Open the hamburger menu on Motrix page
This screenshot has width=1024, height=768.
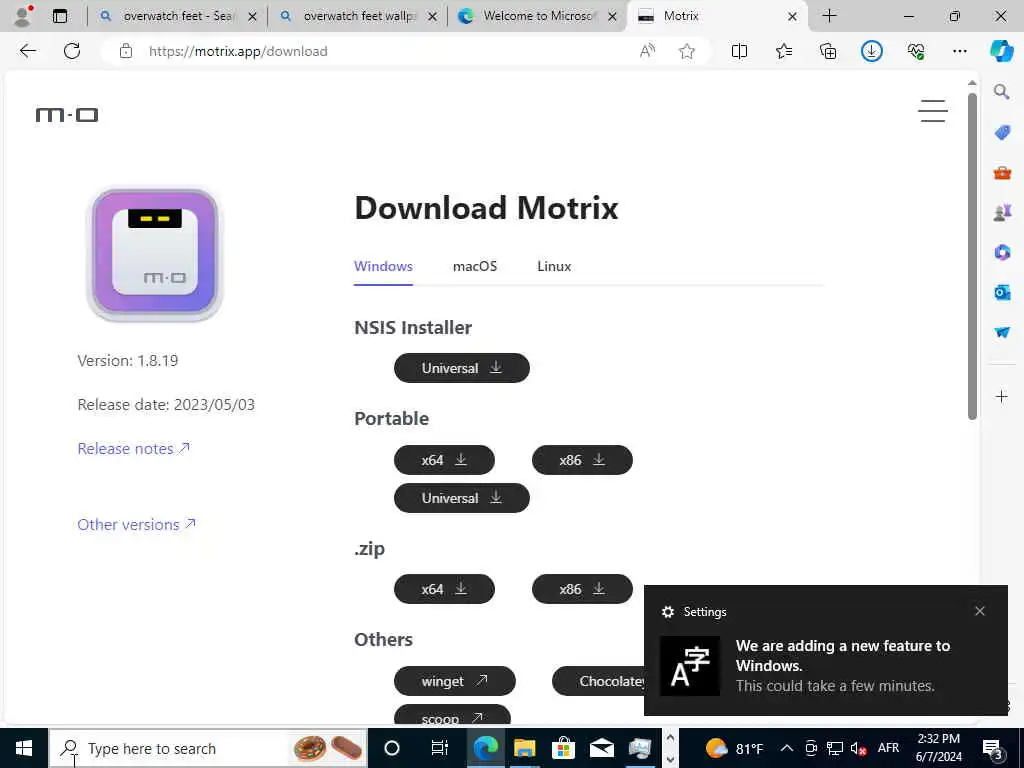(x=933, y=111)
